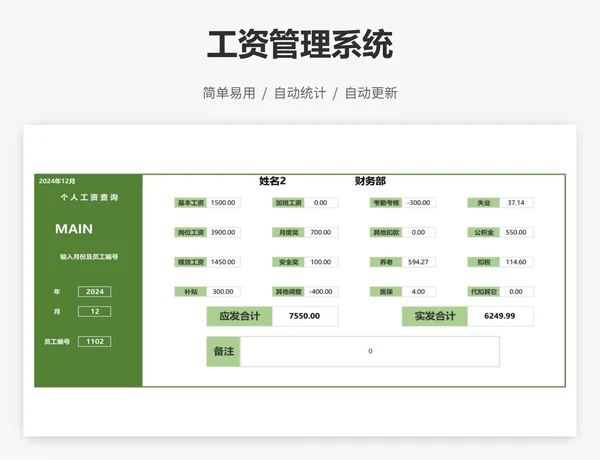Click the 6249.99 net total value
The height and width of the screenshot is (460, 600).
click(x=500, y=316)
